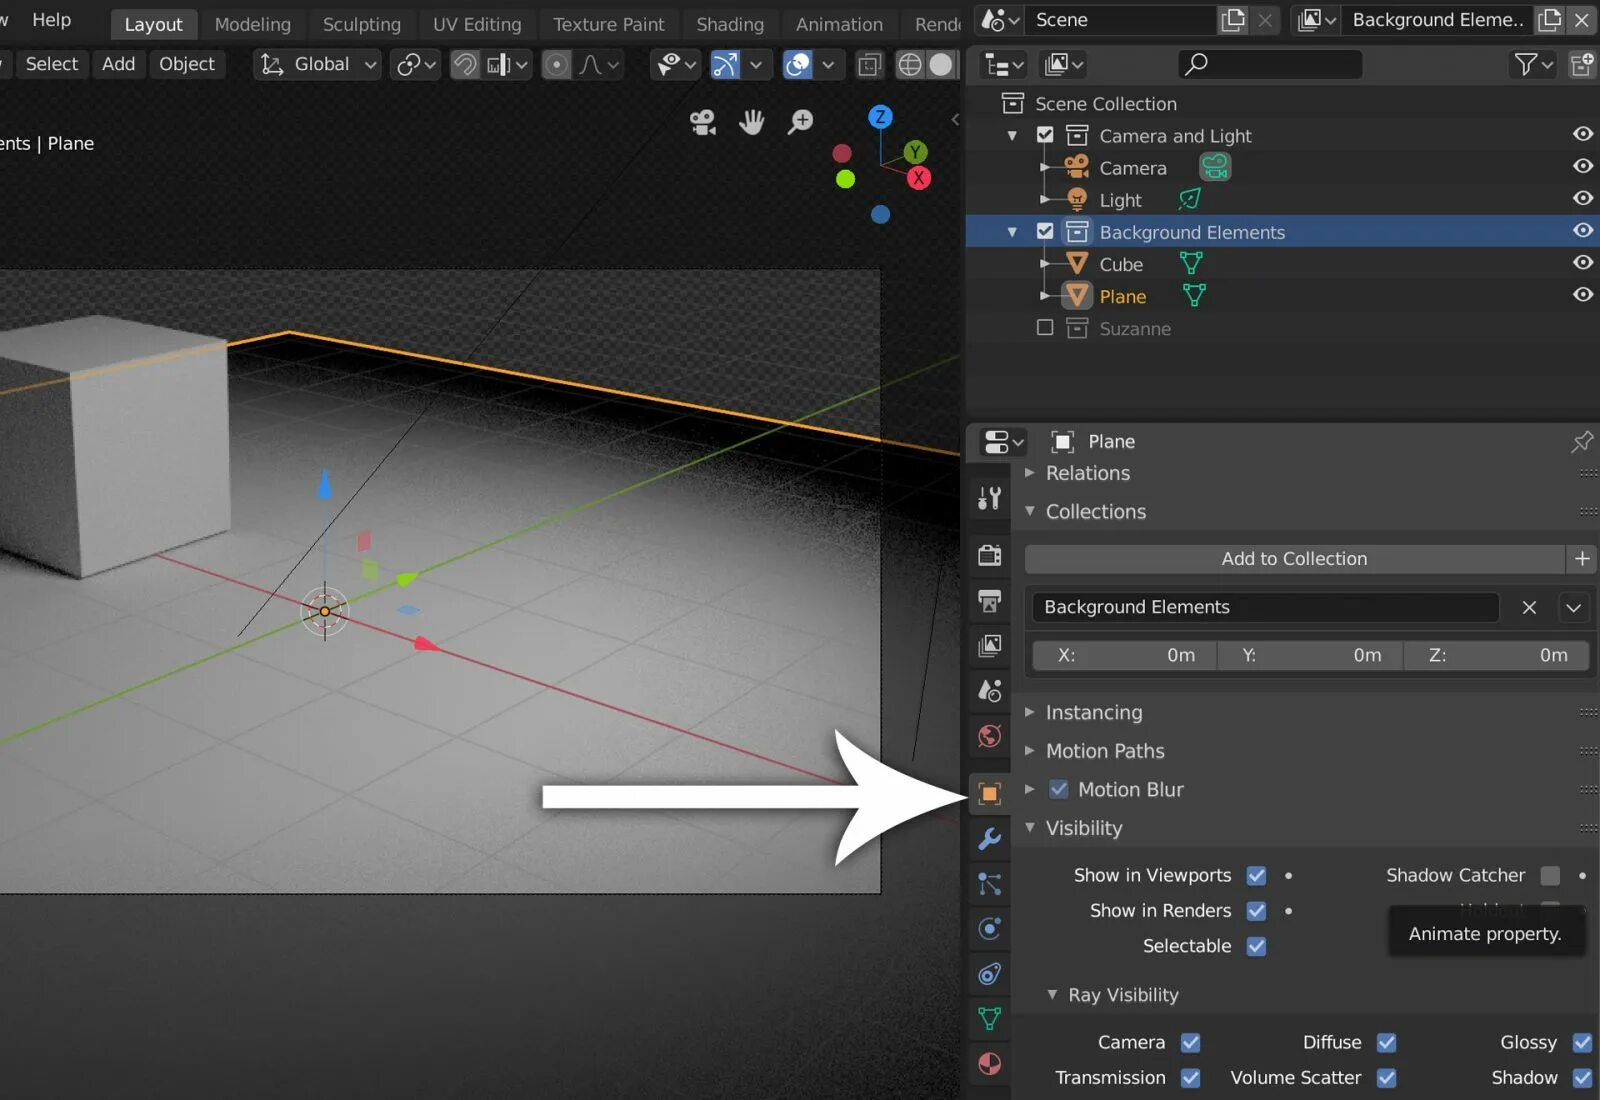Open the green Object Data Properties tab
The width and height of the screenshot is (1600, 1100).
click(989, 1019)
